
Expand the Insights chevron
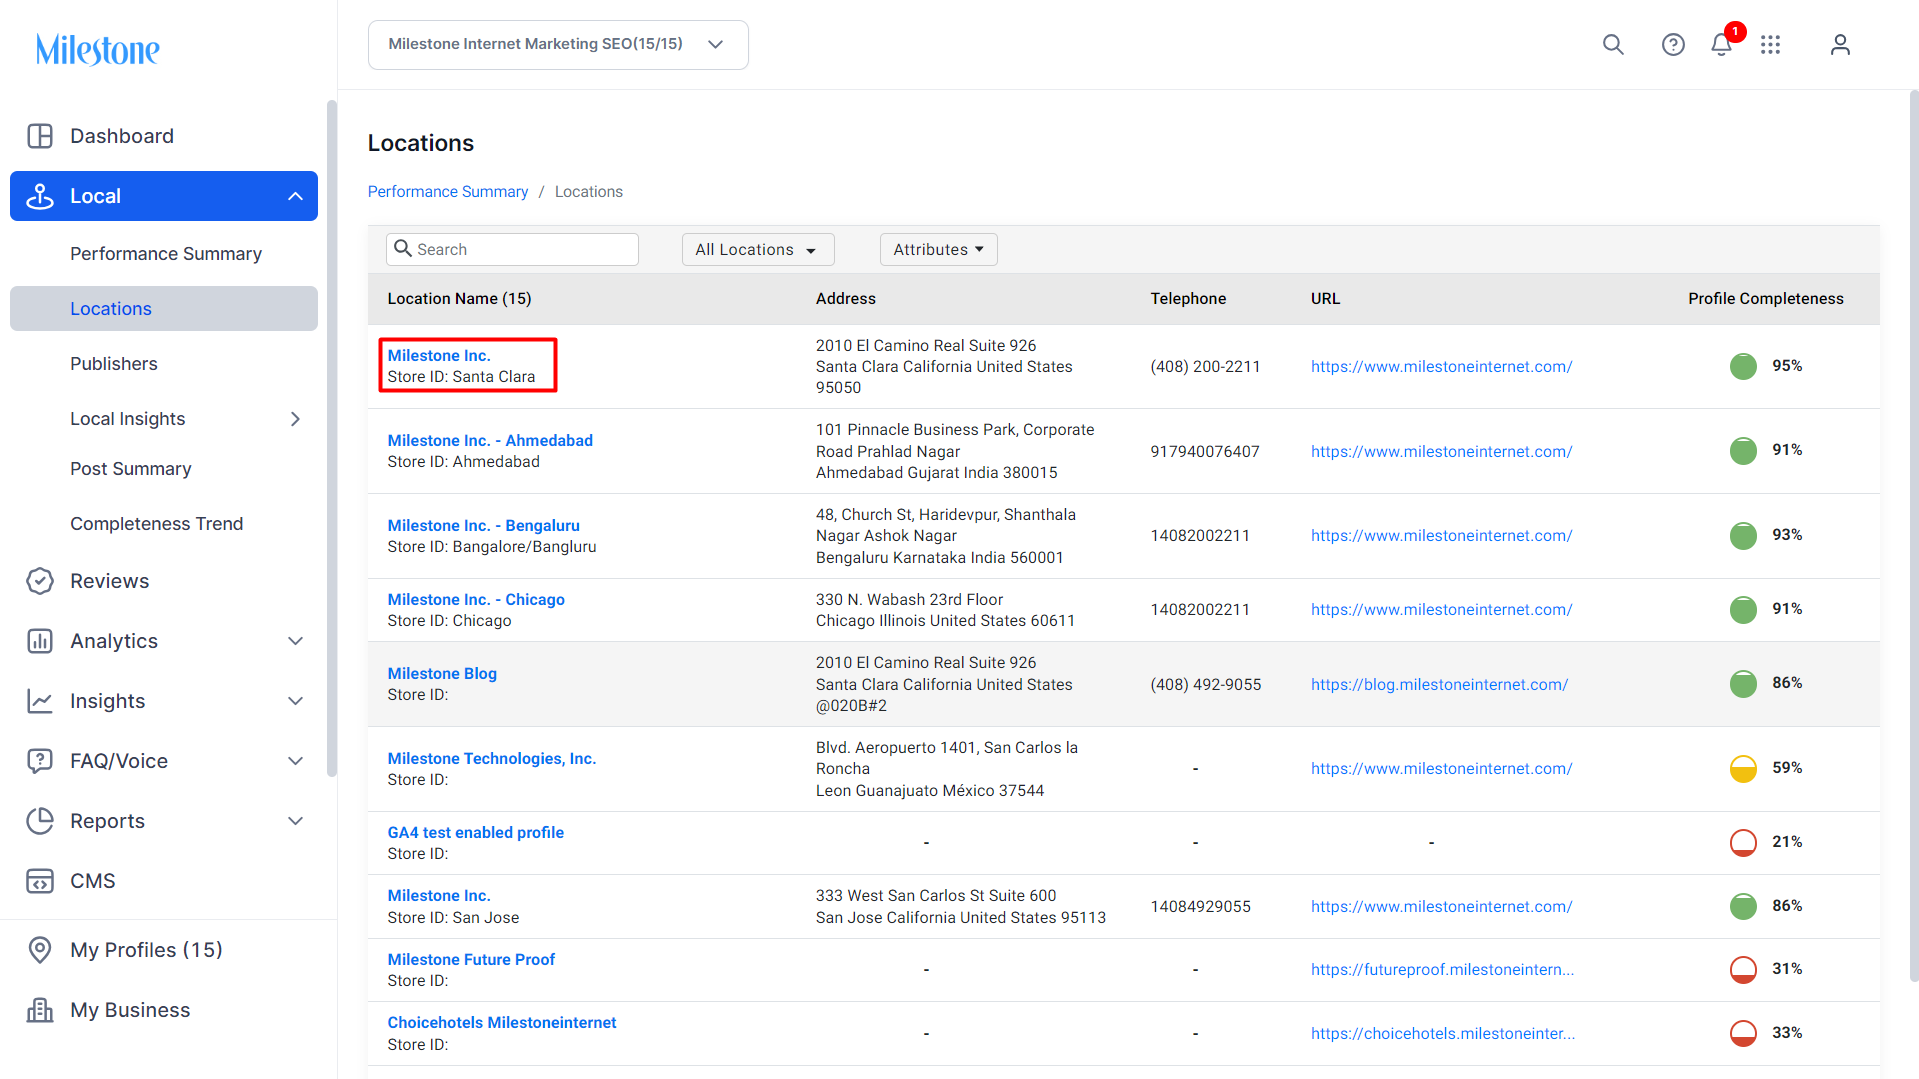click(295, 701)
